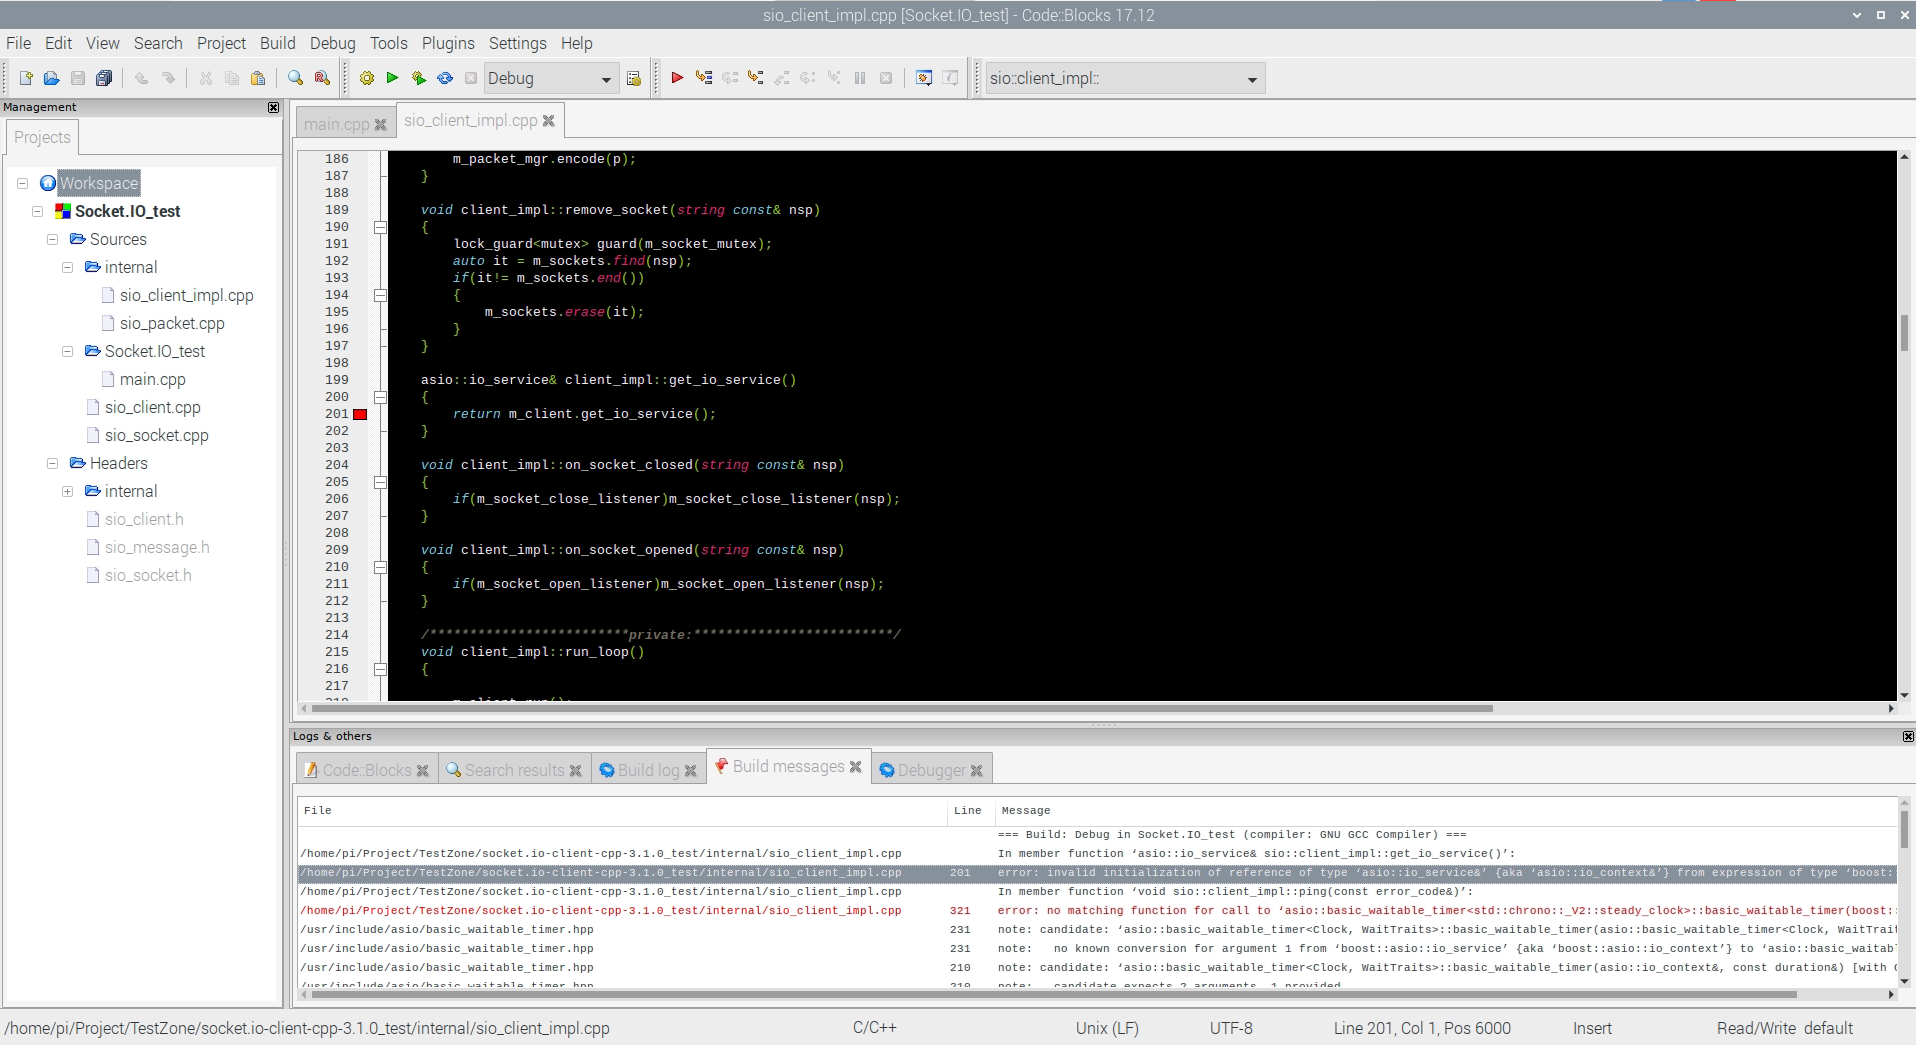Screen dimensions: 1916x1045
Task: Open the build target dropdown showing Debug
Action: click(606, 78)
